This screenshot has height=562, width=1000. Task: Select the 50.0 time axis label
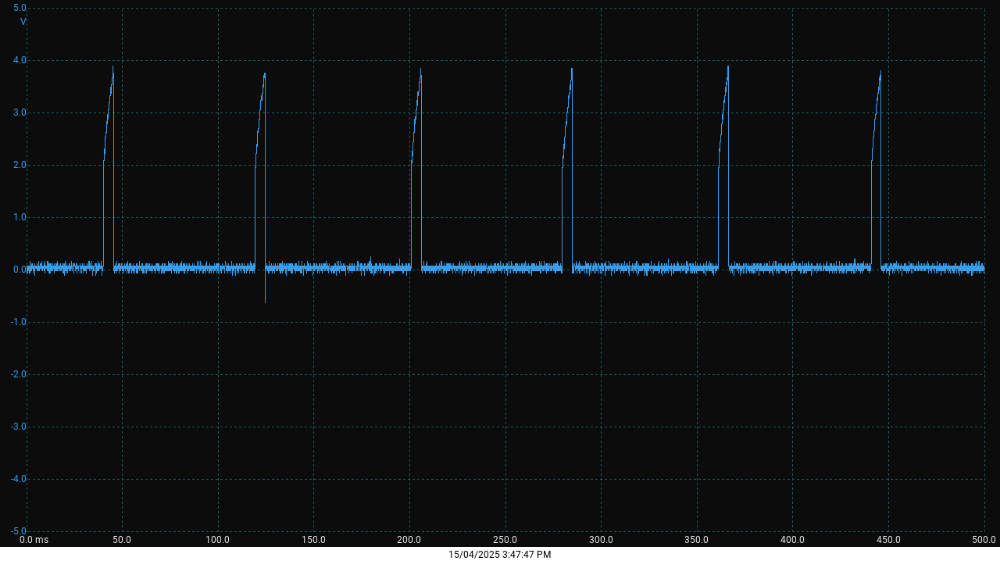point(122,540)
